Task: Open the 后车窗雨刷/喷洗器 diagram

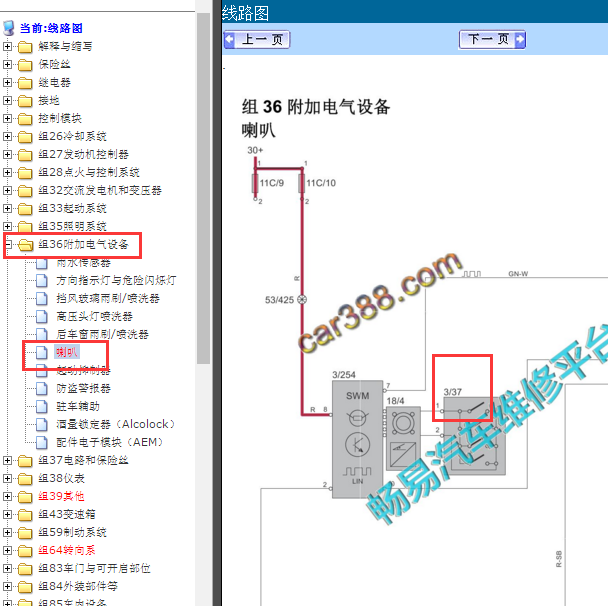Action: [x=102, y=335]
